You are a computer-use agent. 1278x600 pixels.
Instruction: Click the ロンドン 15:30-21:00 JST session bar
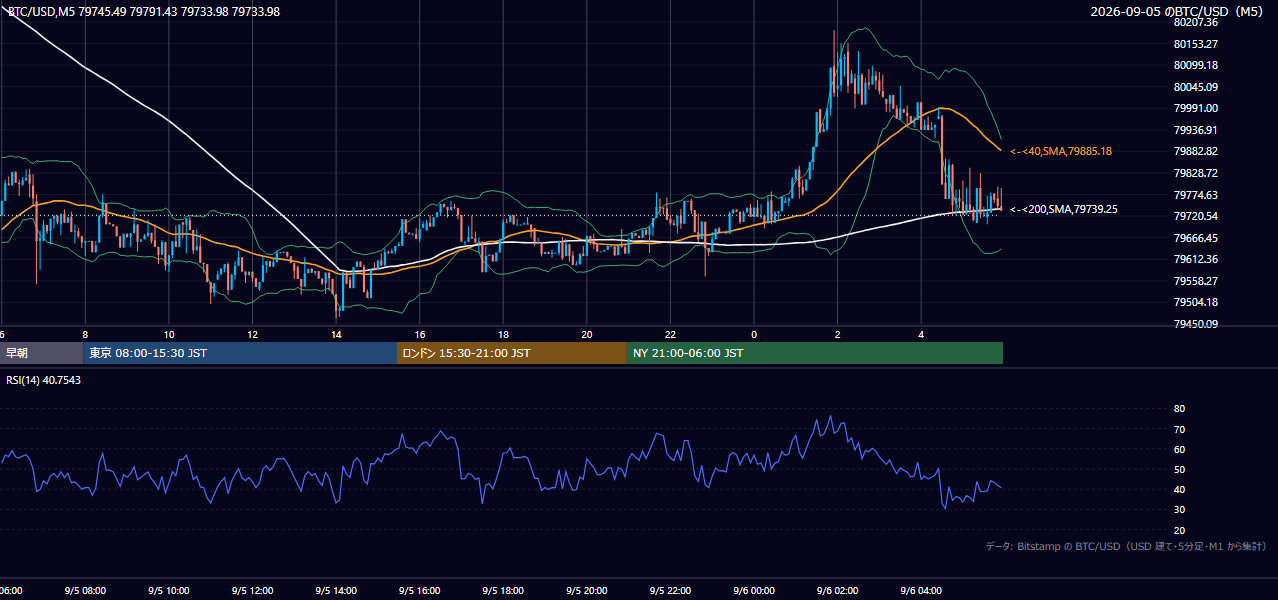[x=512, y=353]
